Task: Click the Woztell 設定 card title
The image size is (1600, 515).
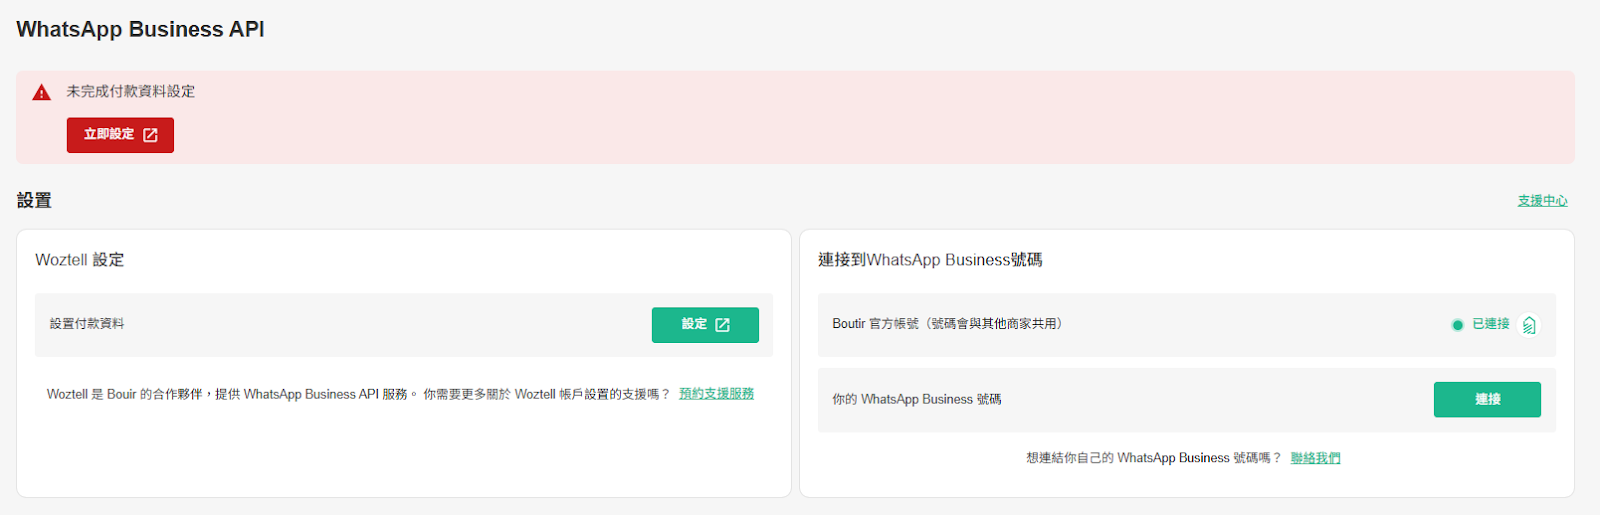Action: tap(80, 260)
